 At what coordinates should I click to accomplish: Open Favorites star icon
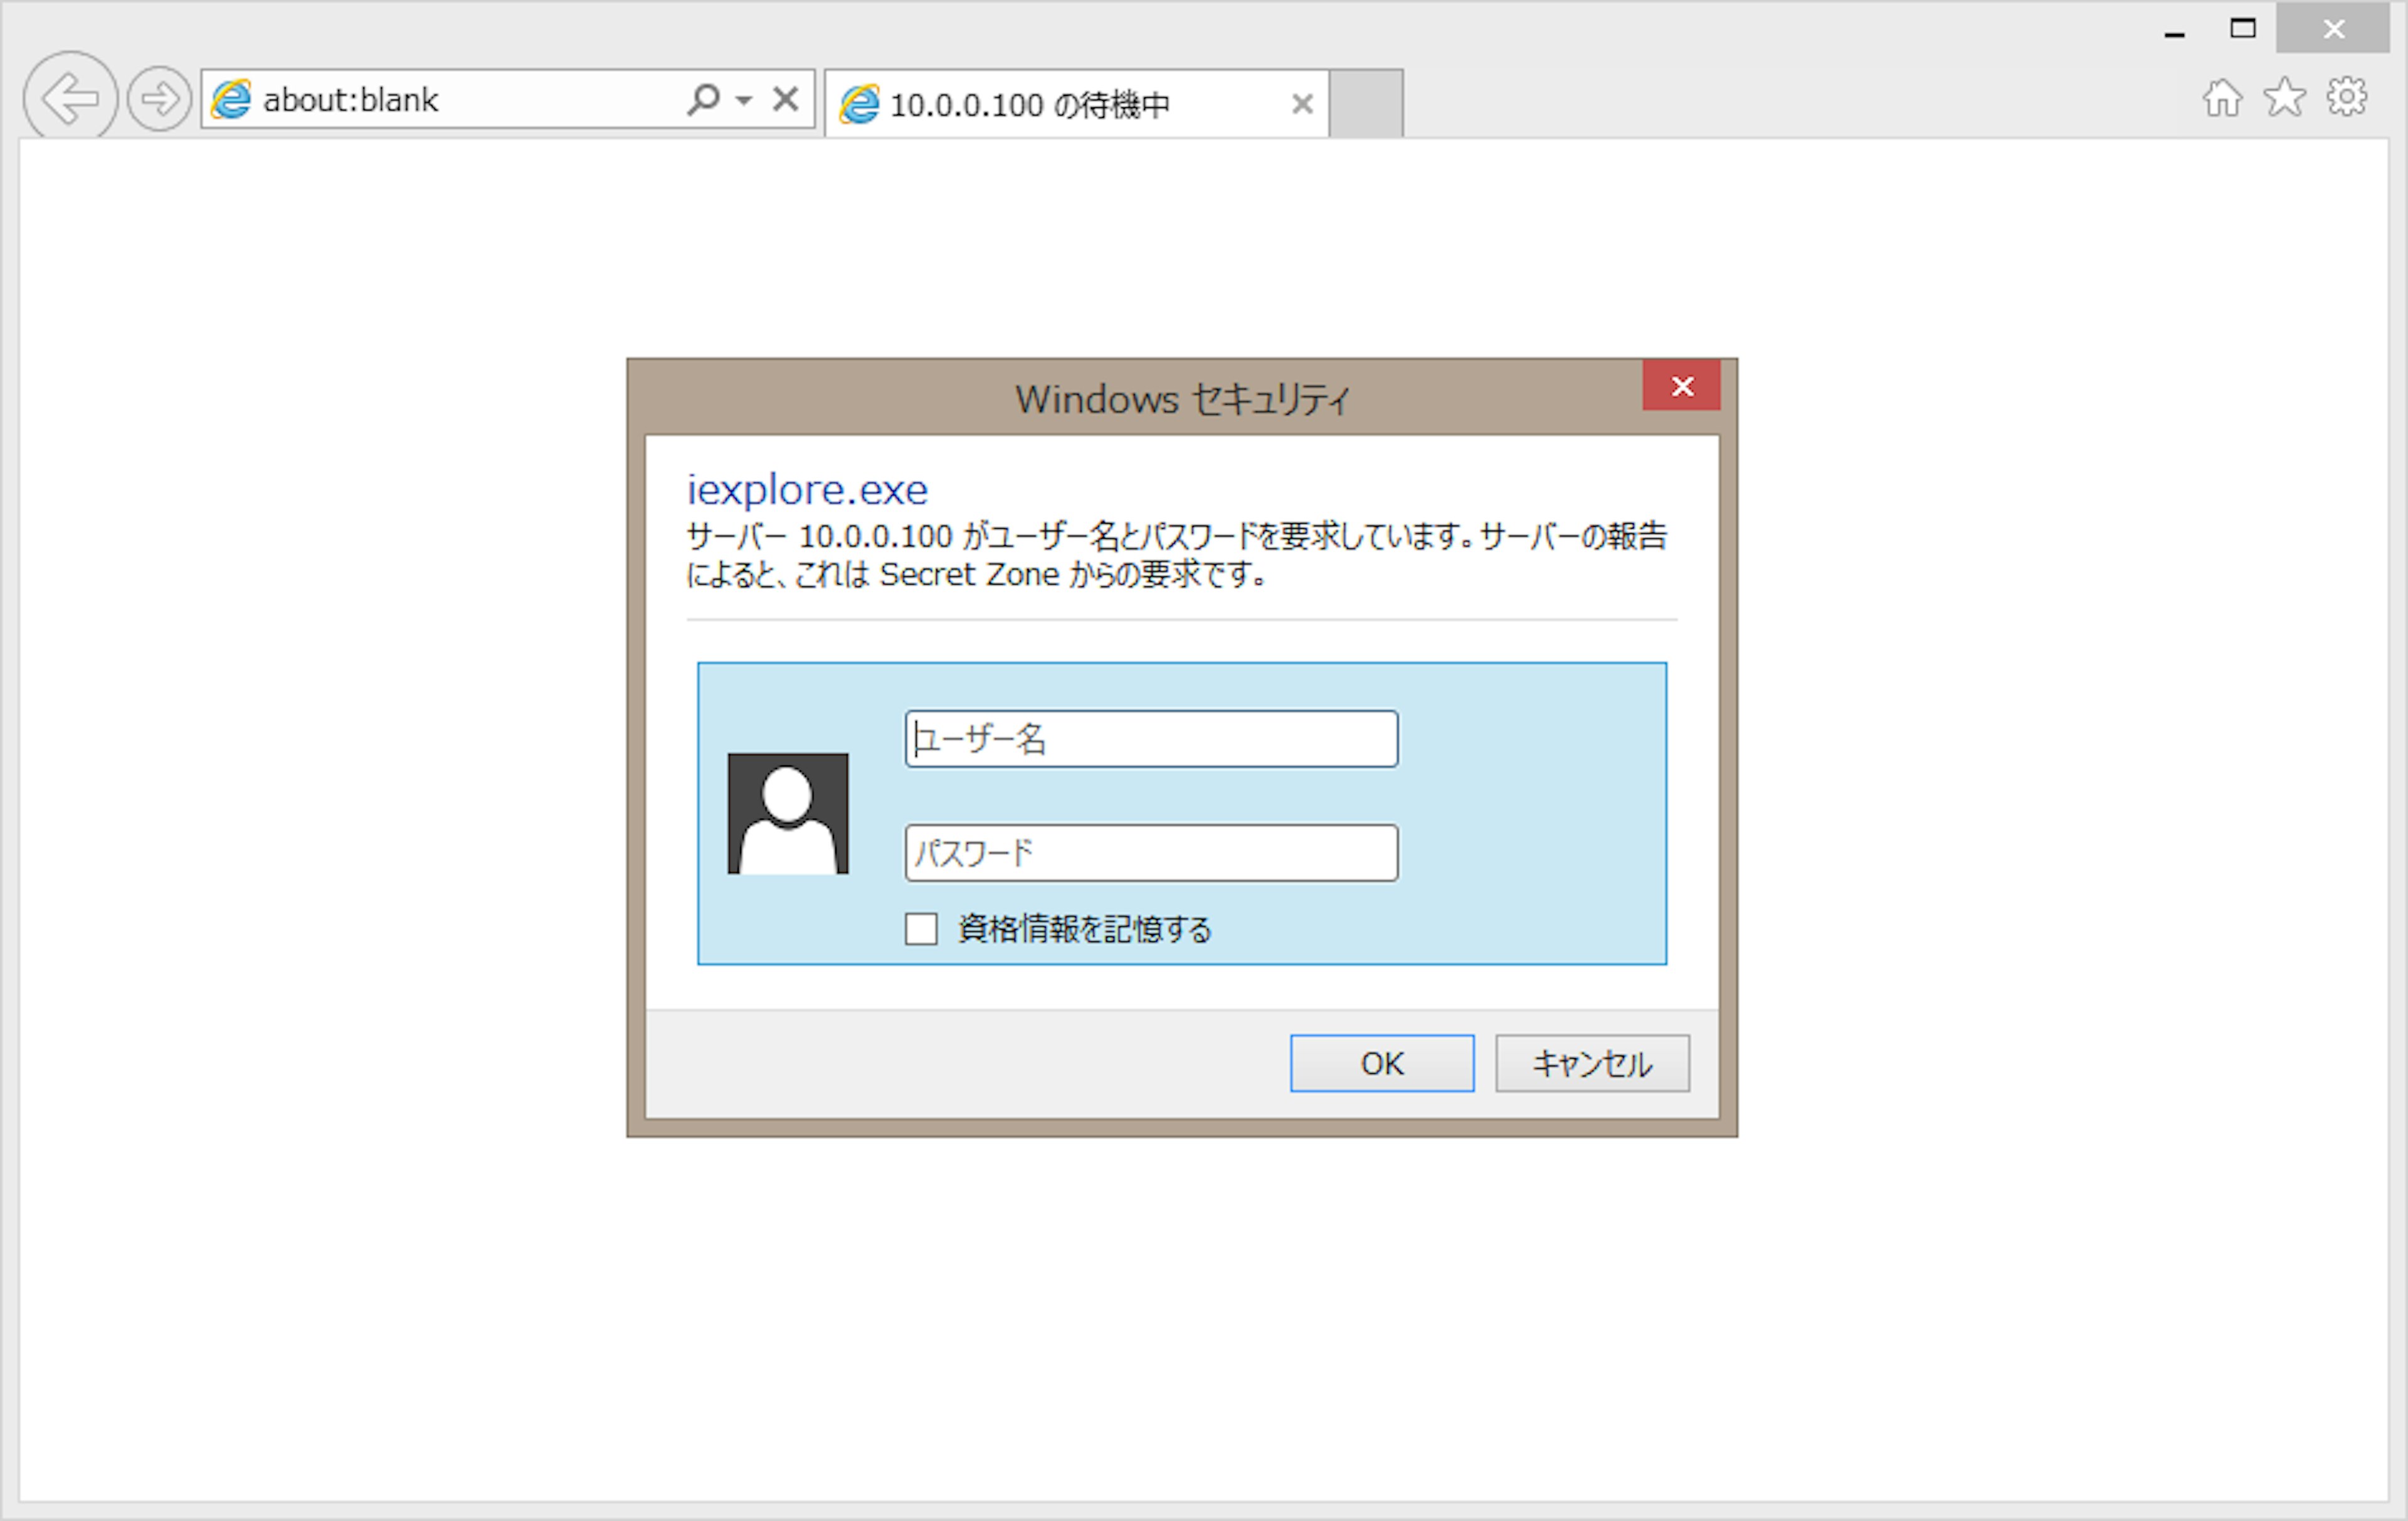pyautogui.click(x=2285, y=98)
